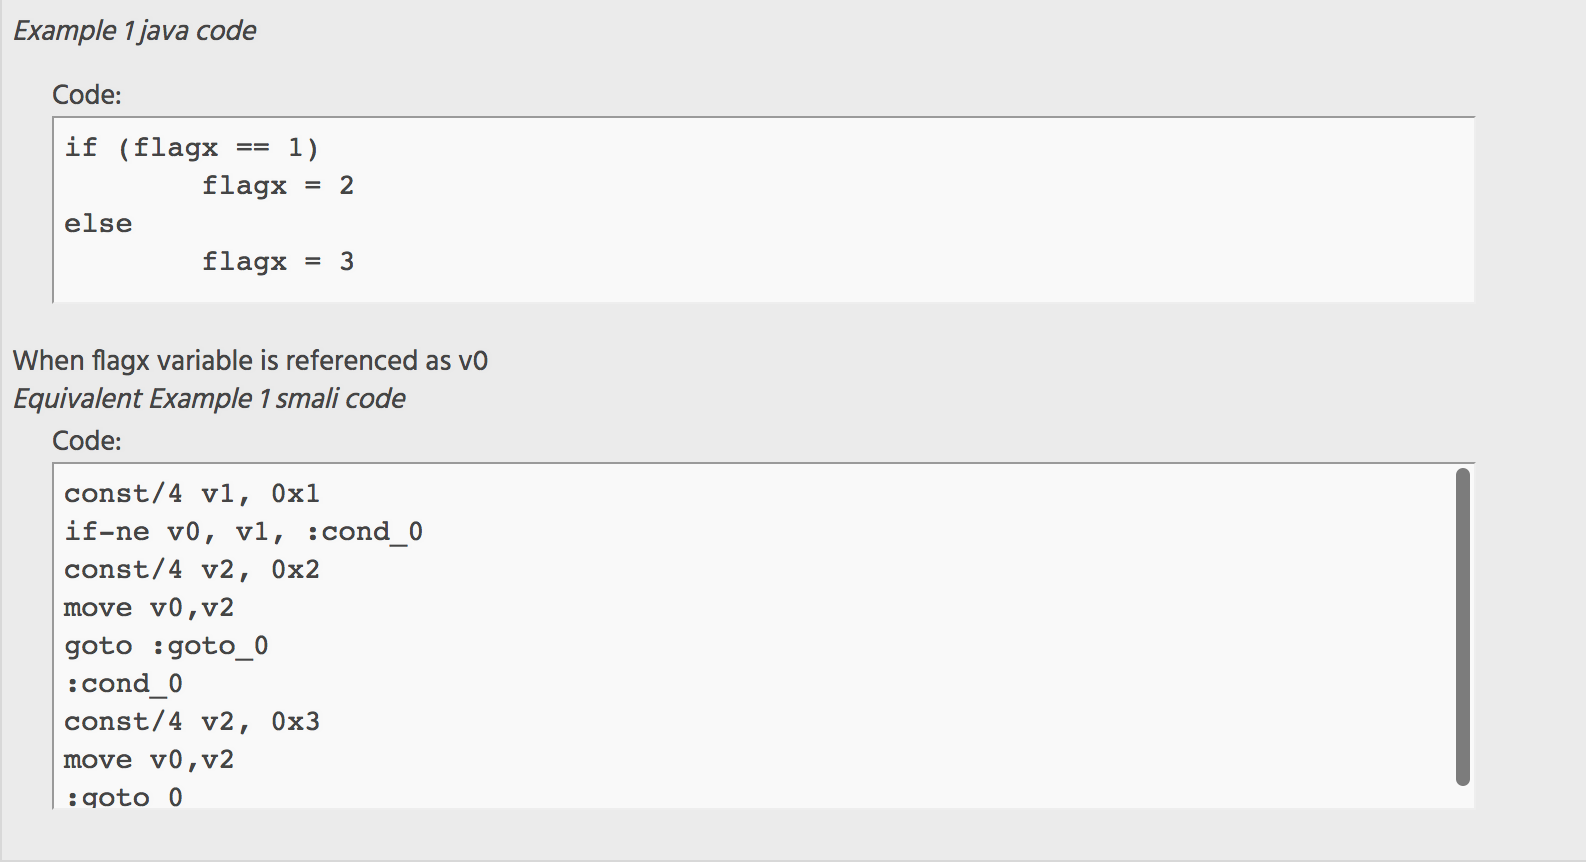
Task: Click the 'const/4 v1, 0x1' line
Action: tap(192, 494)
